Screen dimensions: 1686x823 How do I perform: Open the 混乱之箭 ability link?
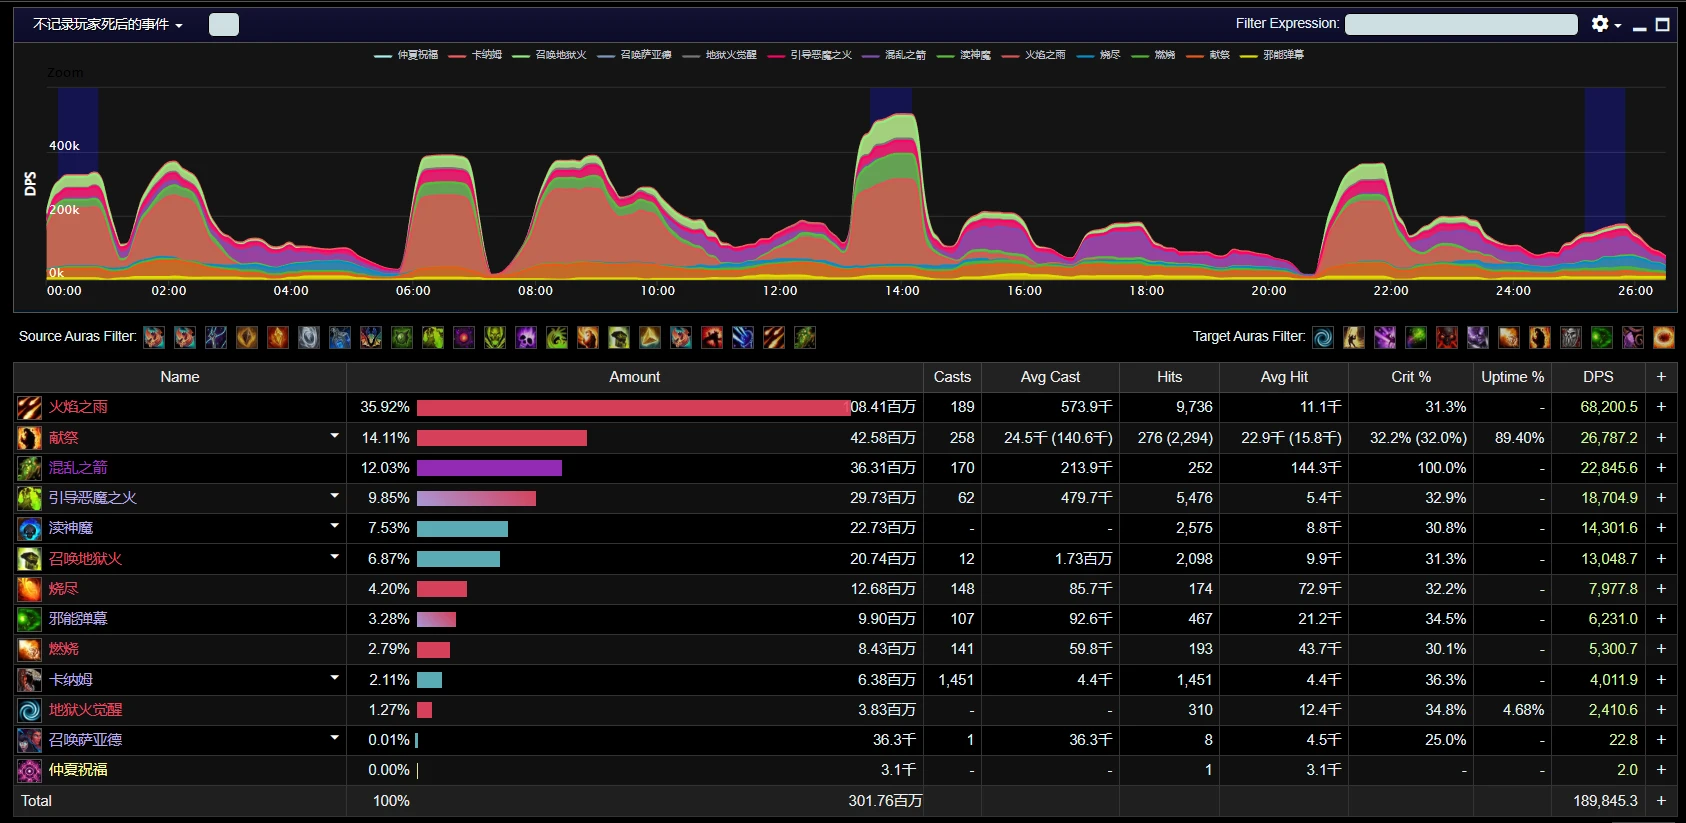pos(78,468)
